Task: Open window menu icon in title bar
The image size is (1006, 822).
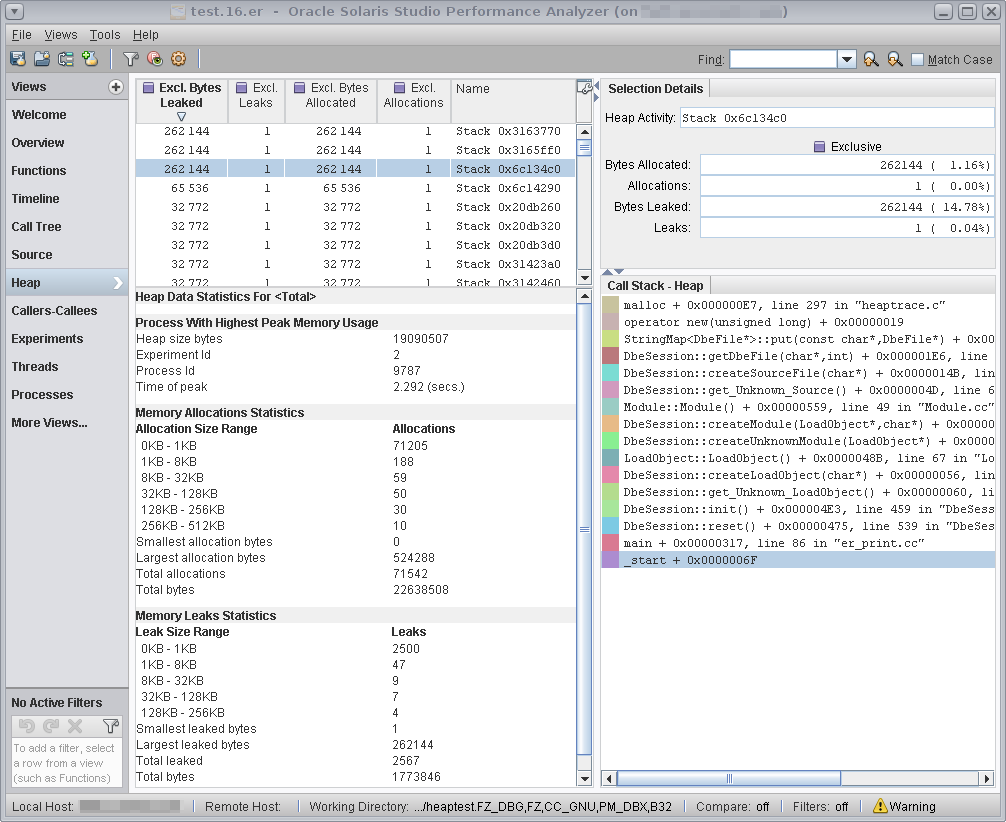Action: 14,11
